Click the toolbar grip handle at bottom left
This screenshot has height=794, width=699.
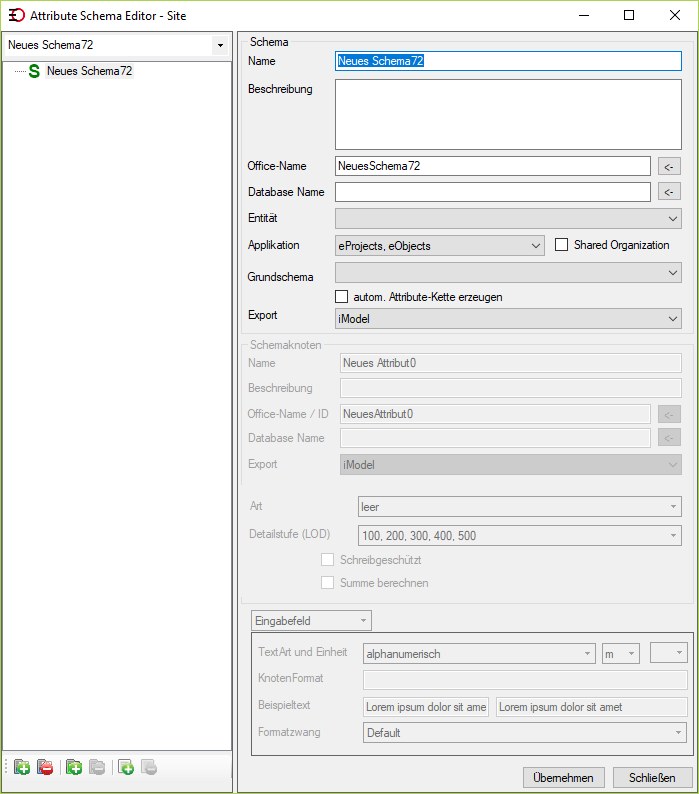coord(7,768)
